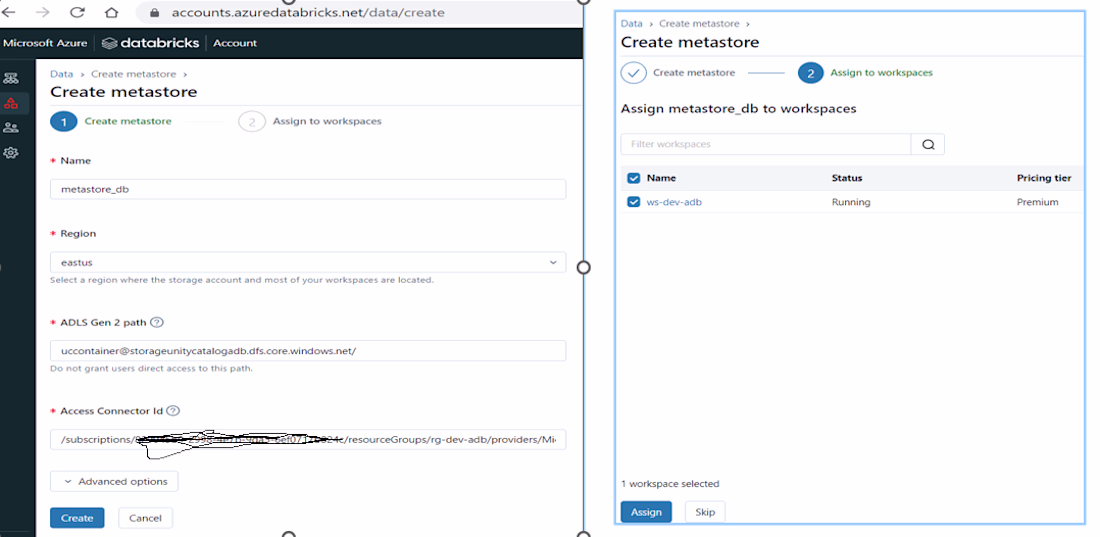Open the Settings gear in the sidebar

(x=11, y=152)
